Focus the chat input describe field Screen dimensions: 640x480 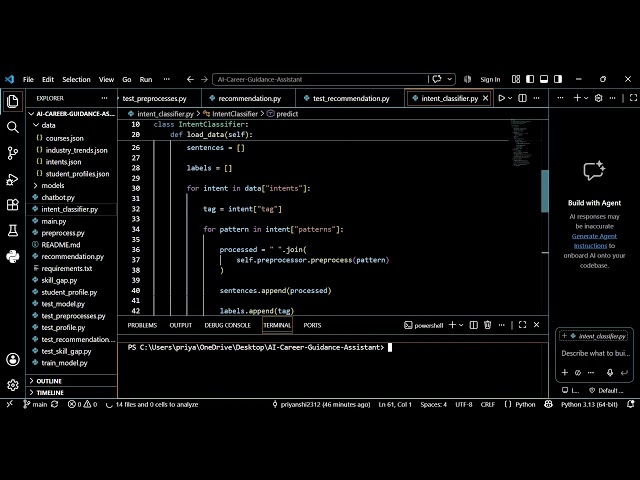(595, 353)
